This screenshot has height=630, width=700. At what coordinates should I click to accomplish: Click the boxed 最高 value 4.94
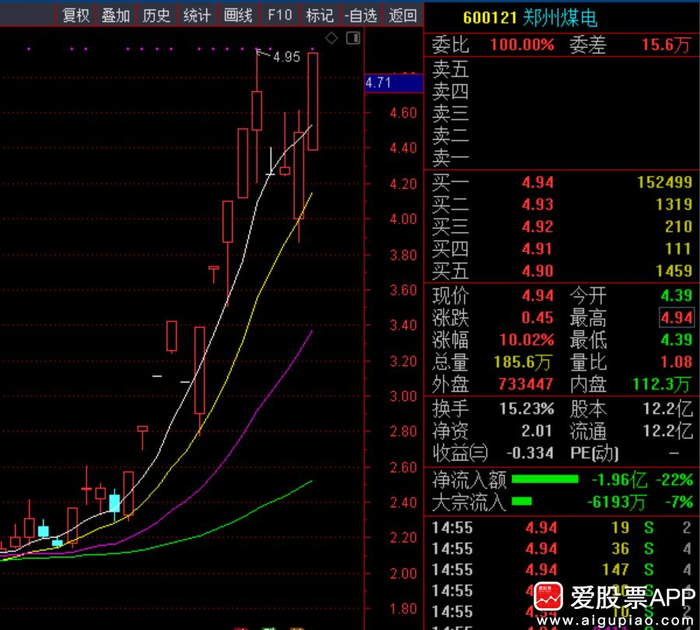pos(676,317)
